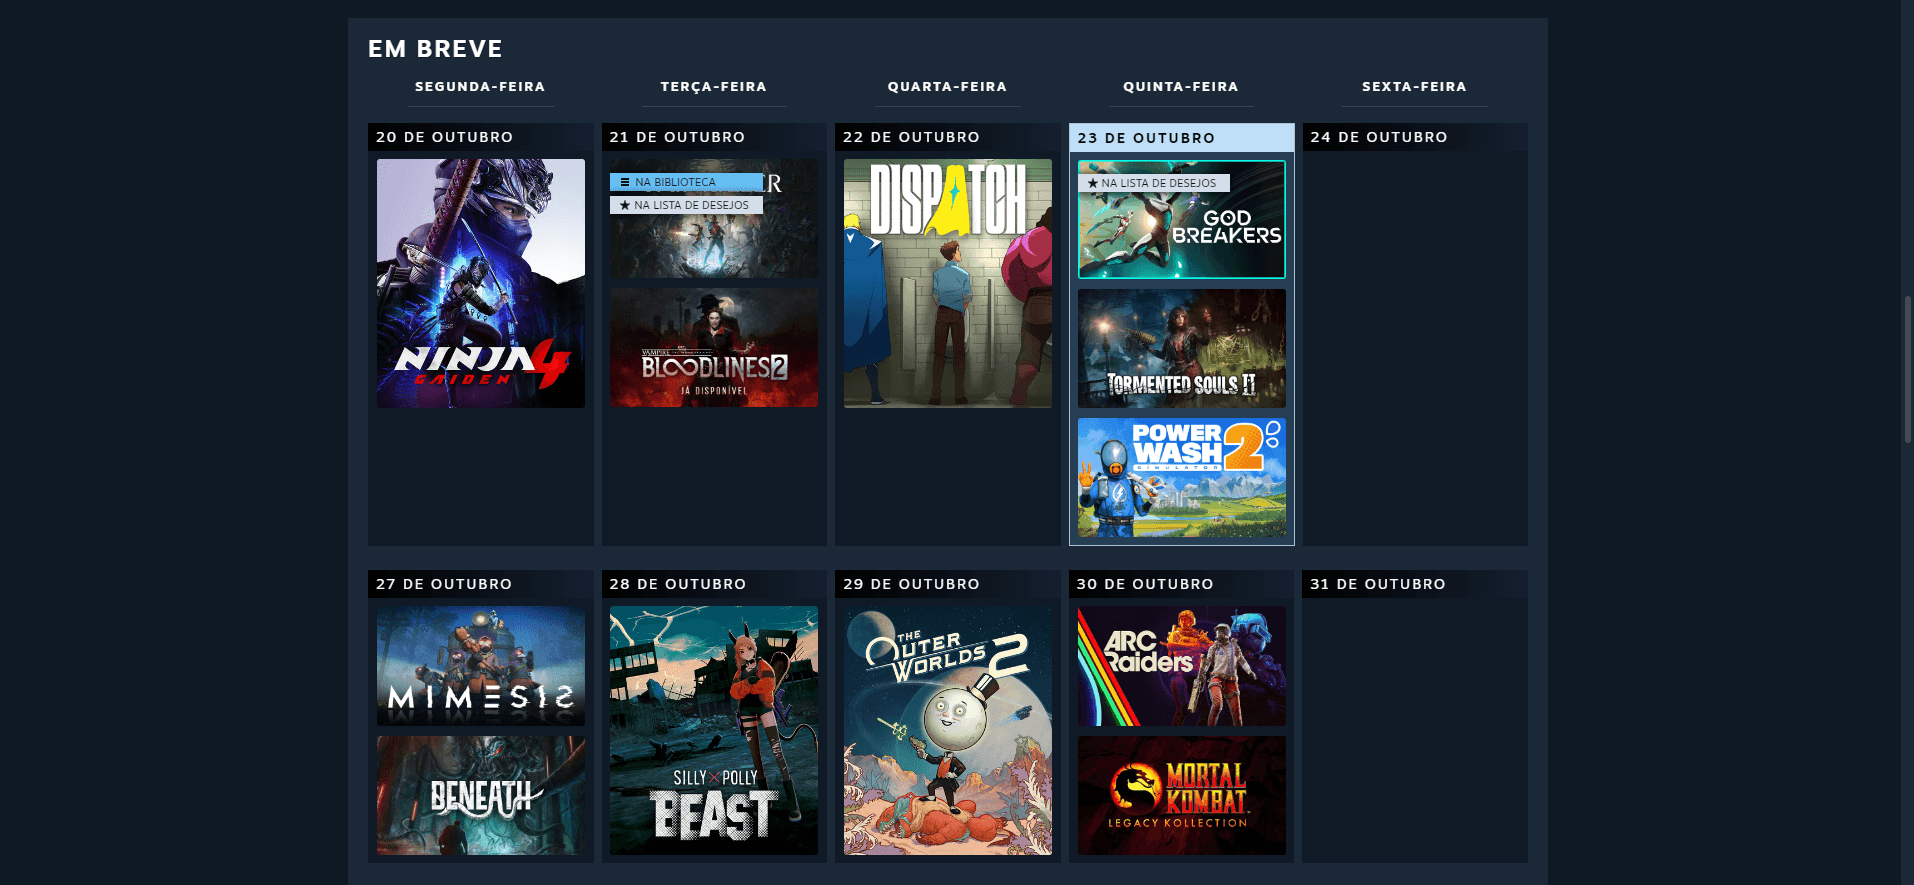Screen dimensions: 1914x885
Task: Click the 'Quinta-feira' column header
Action: click(1180, 87)
